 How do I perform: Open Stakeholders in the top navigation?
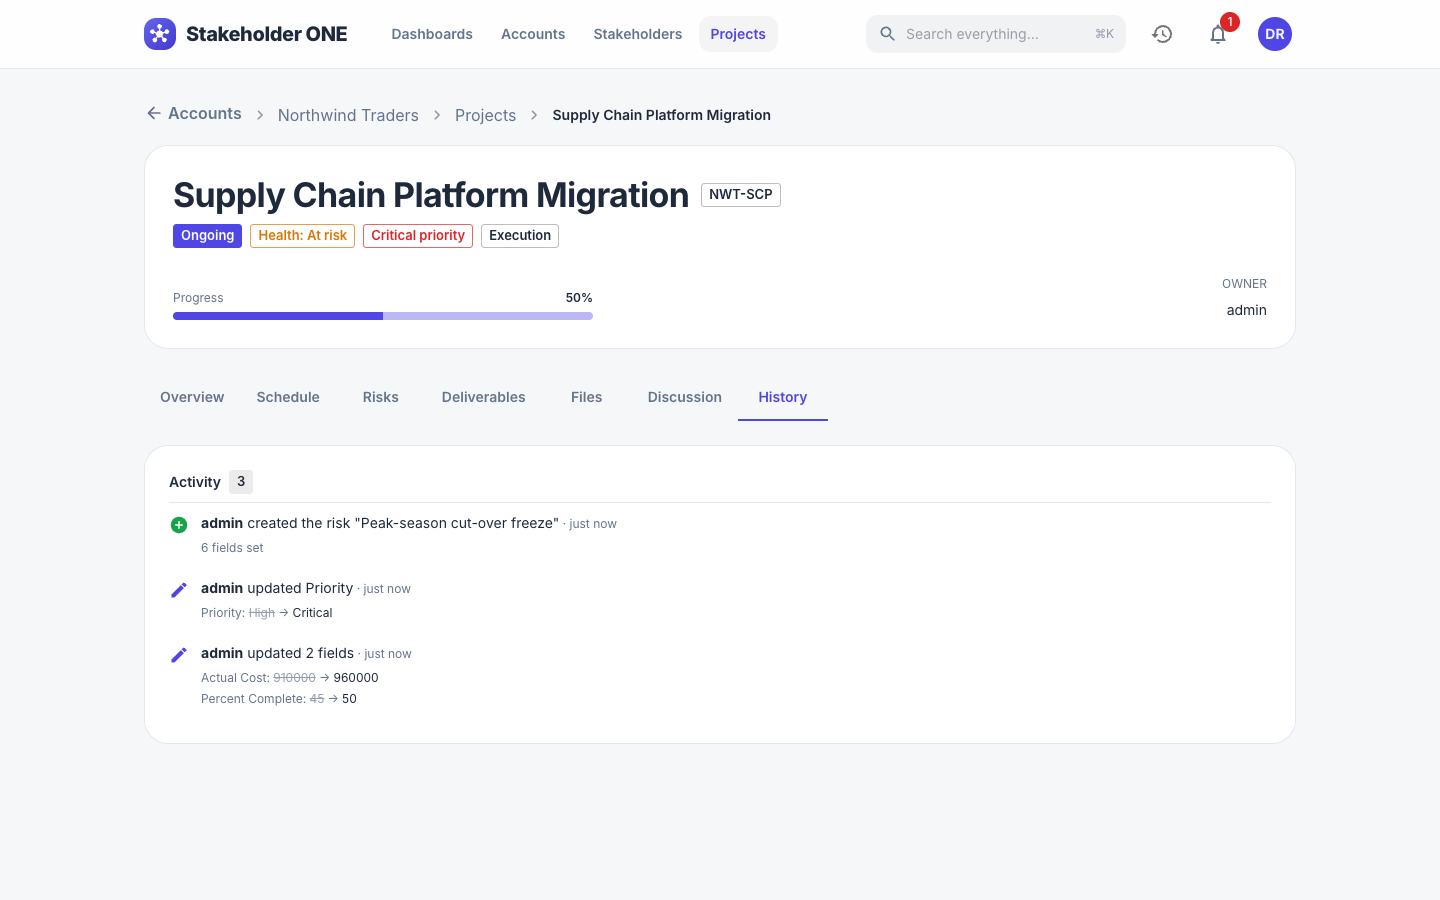pos(638,34)
